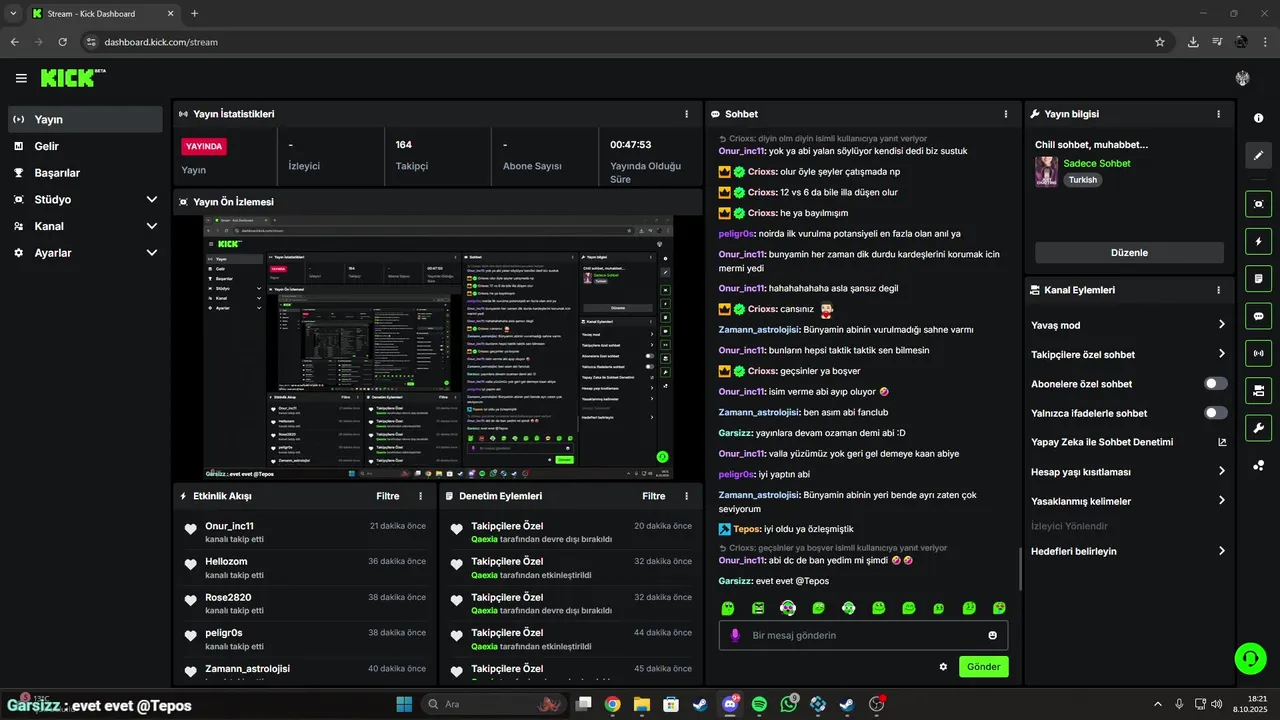This screenshot has width=1280, height=720.
Task: Open a new browser tab
Action: (194, 14)
